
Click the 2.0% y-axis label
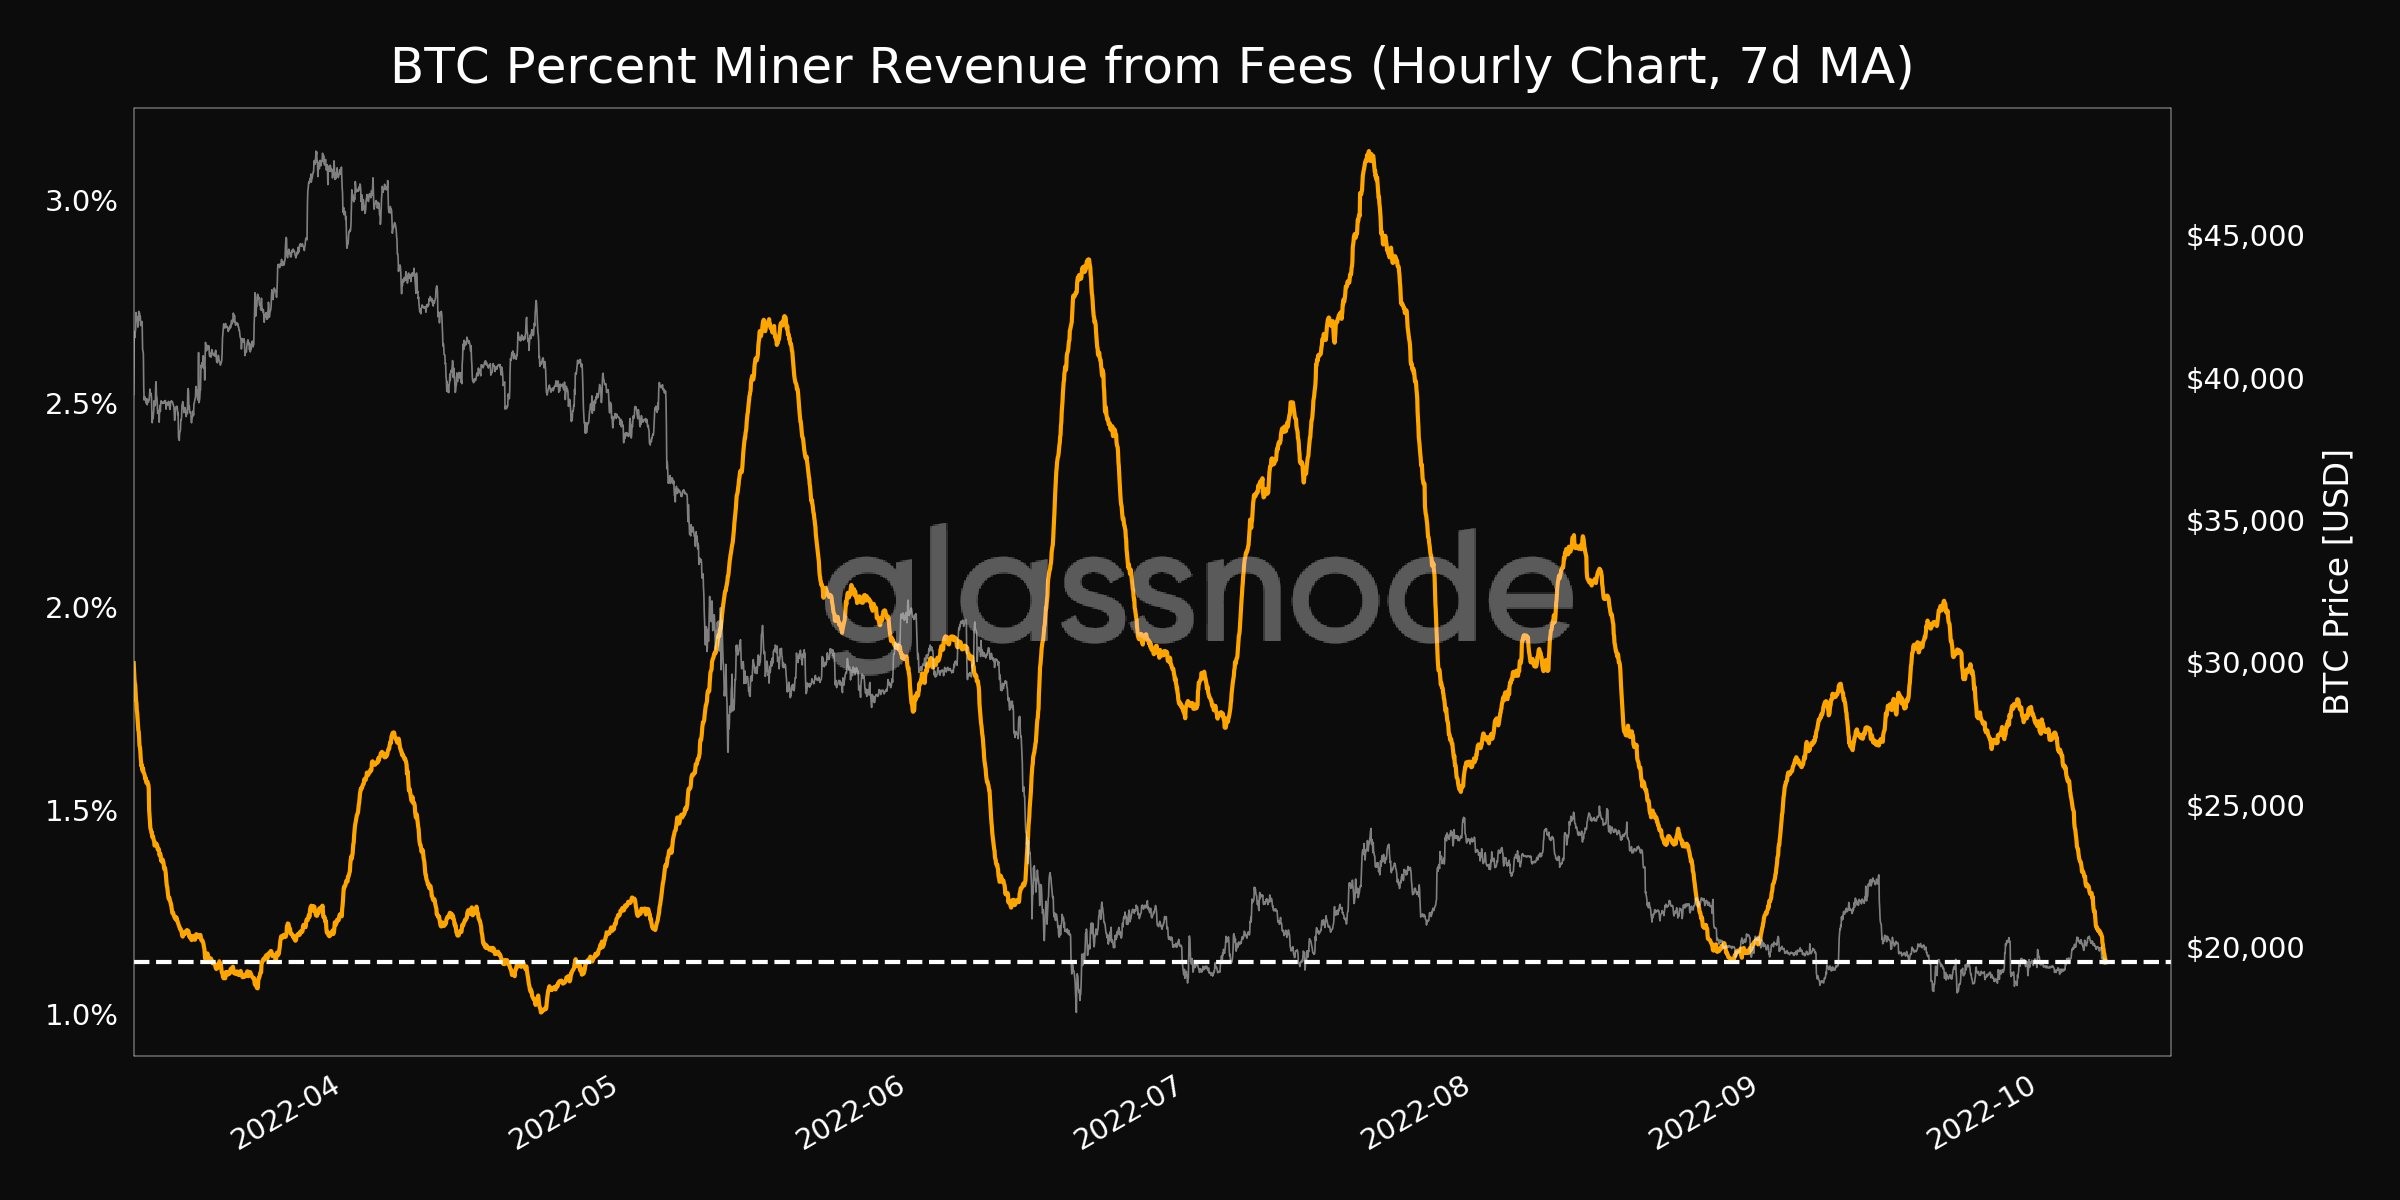[x=81, y=608]
